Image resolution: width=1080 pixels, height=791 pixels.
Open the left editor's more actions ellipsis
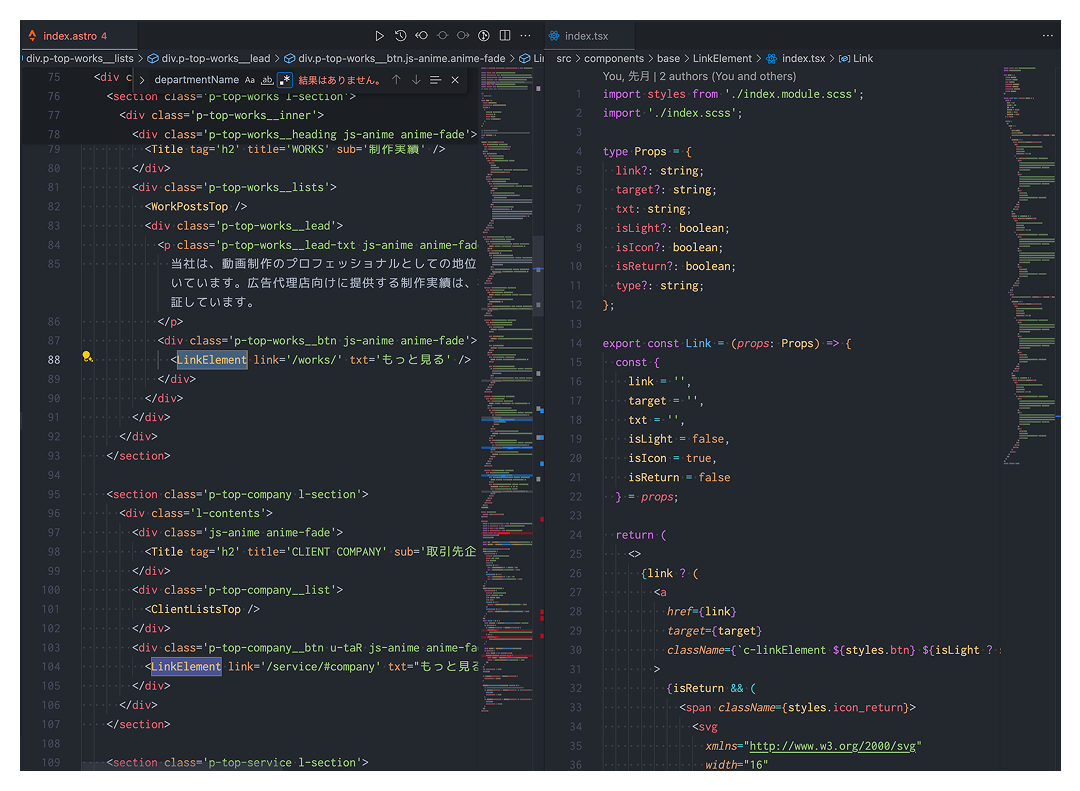coord(526,36)
